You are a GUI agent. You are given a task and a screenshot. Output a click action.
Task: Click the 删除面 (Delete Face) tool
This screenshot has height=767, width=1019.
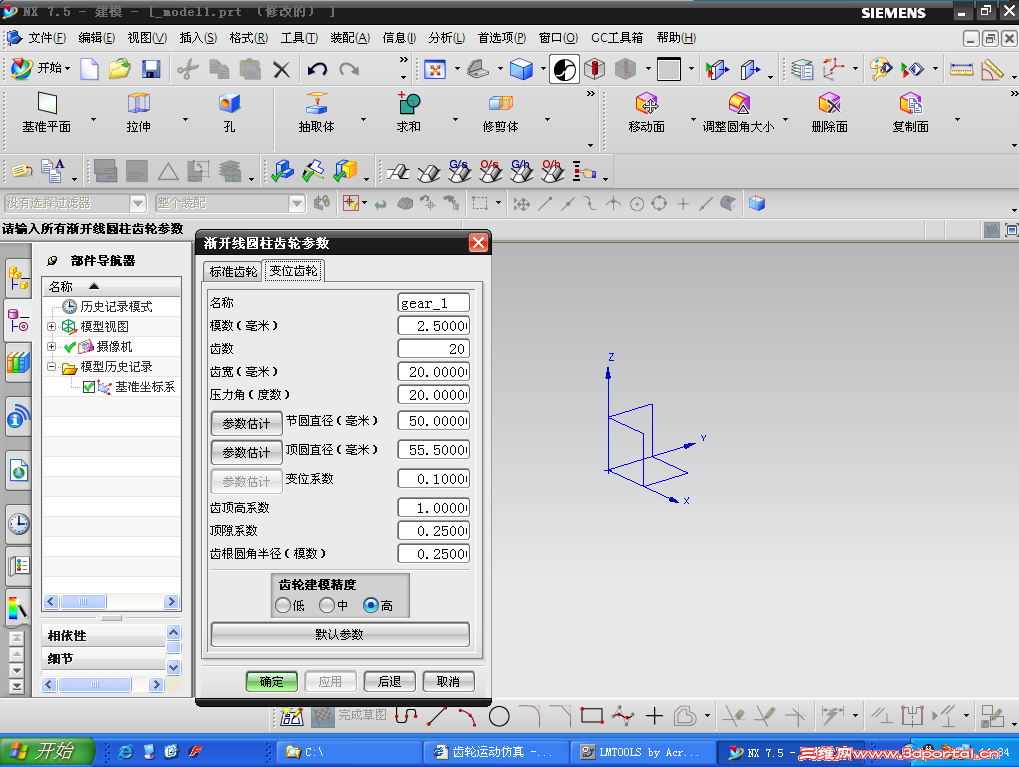click(x=829, y=112)
